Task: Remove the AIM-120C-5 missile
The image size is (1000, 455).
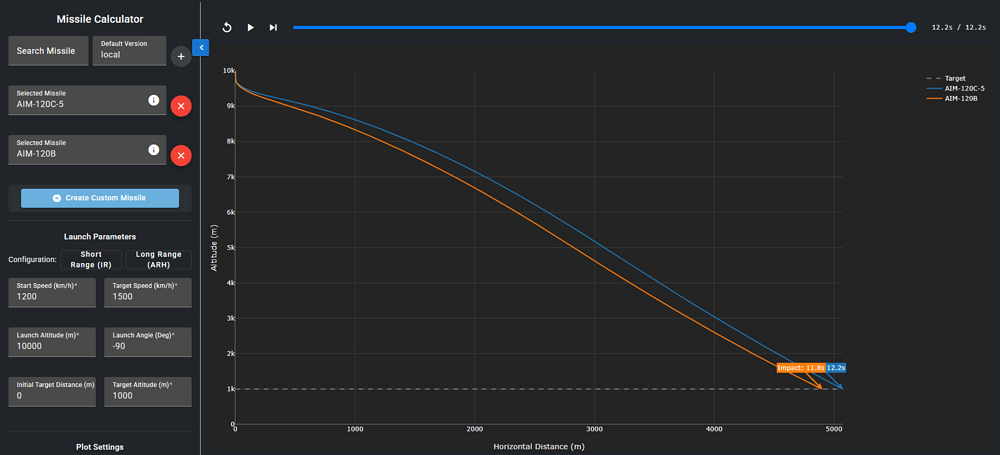Action: click(x=181, y=105)
